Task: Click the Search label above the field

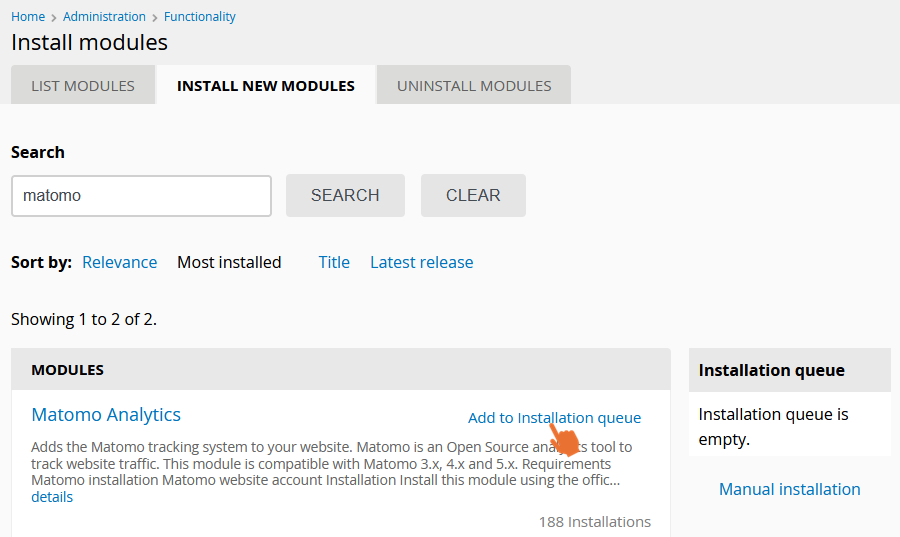Action: coord(38,152)
